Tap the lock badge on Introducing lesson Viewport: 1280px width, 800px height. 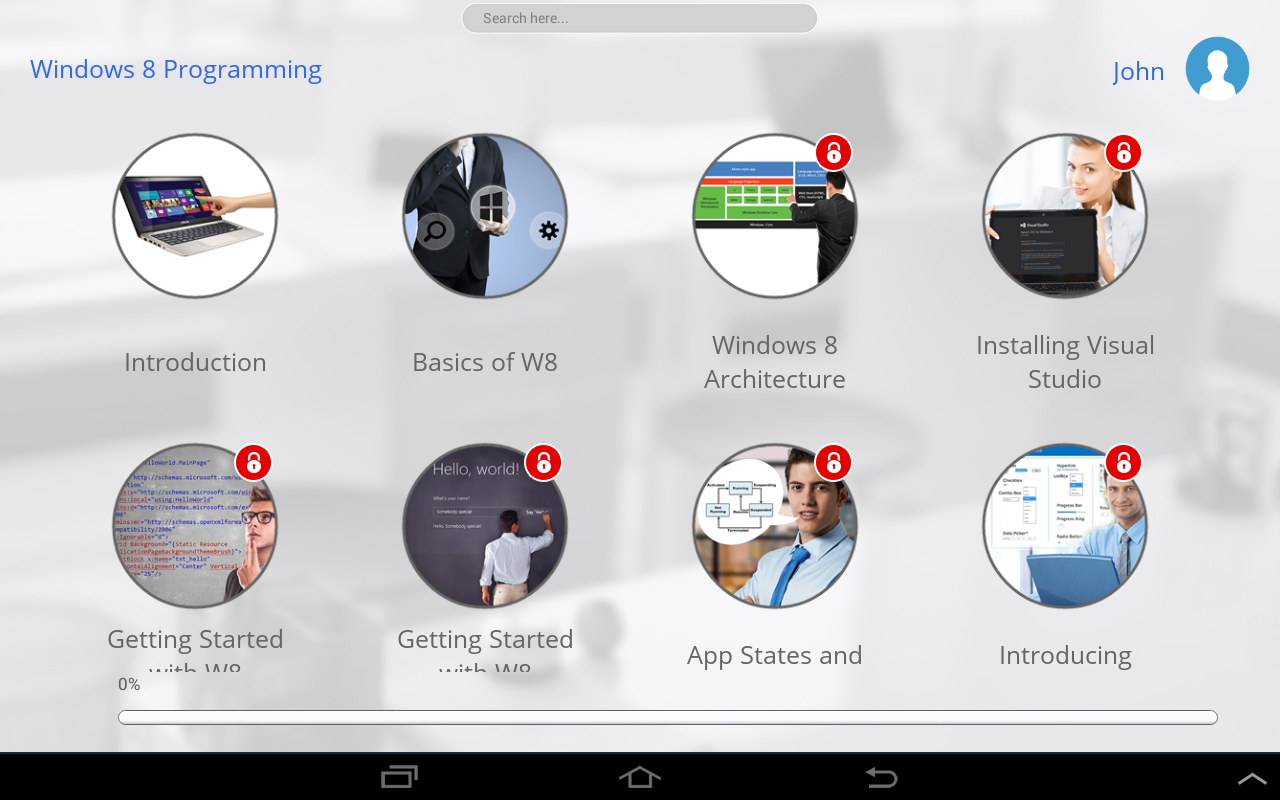1123,463
